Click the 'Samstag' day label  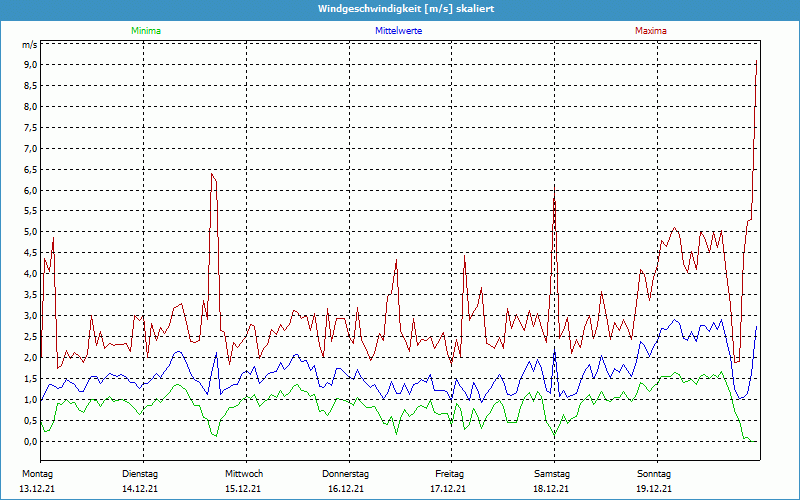click(x=552, y=474)
